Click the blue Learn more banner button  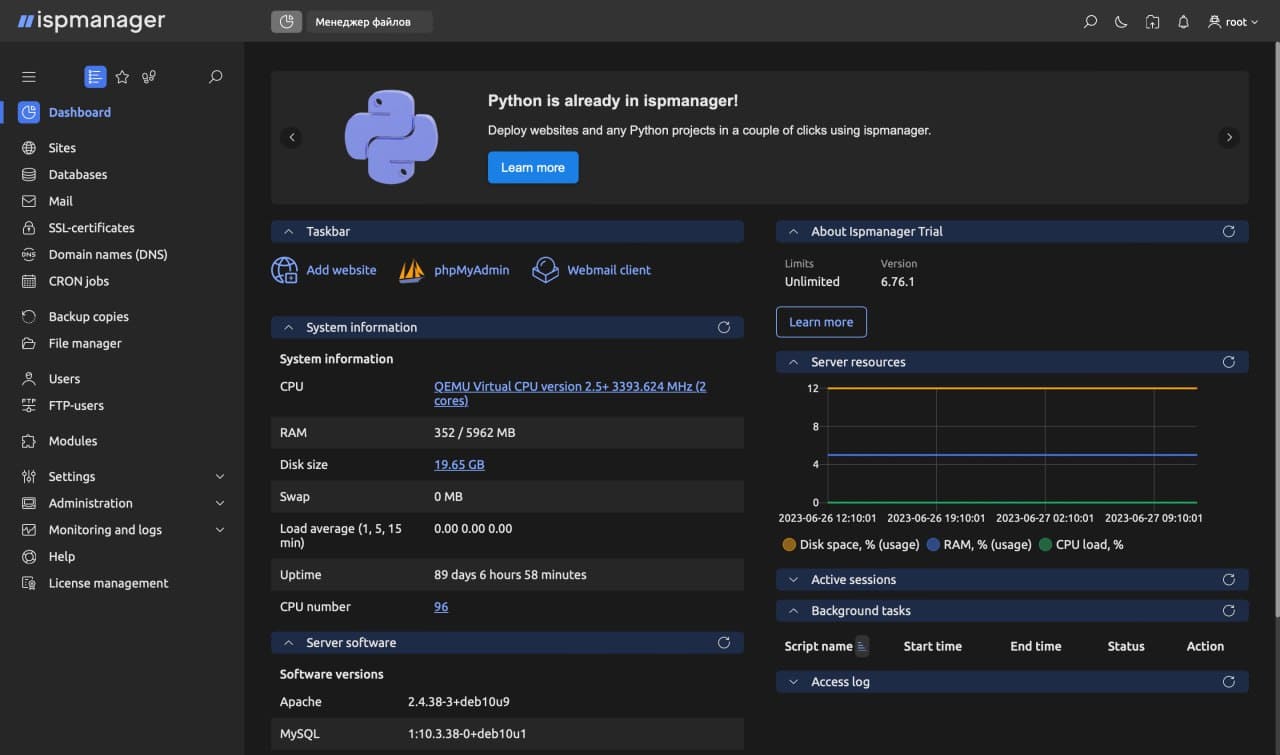tap(533, 167)
